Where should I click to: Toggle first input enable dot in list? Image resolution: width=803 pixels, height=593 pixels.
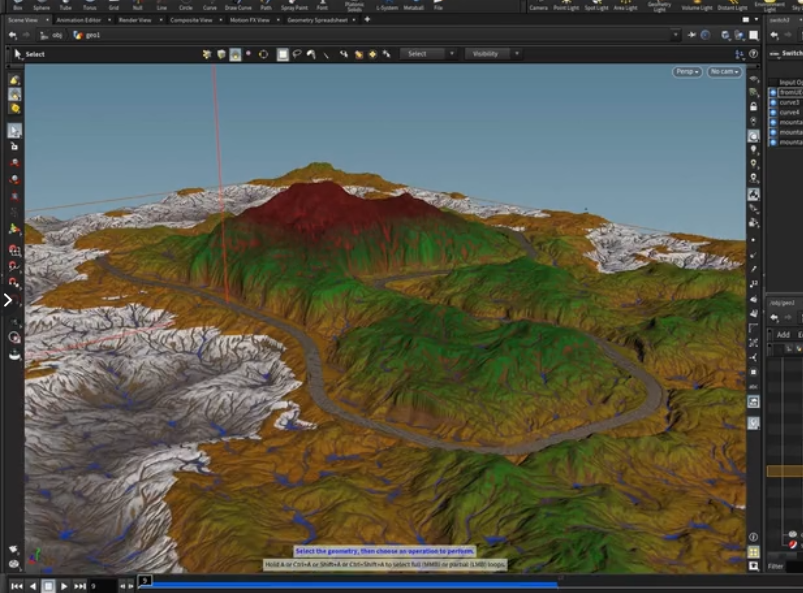(x=773, y=92)
